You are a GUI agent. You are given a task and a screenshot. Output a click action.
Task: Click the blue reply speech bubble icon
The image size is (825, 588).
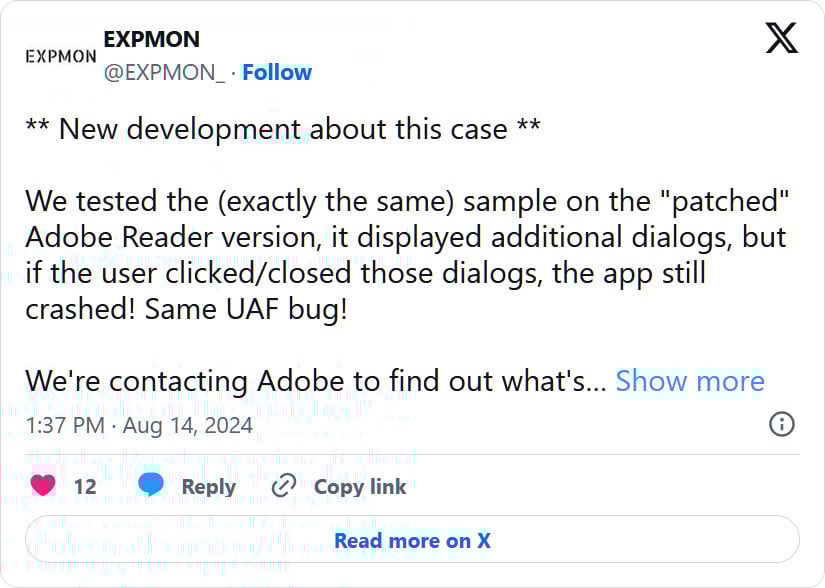[x=151, y=484]
